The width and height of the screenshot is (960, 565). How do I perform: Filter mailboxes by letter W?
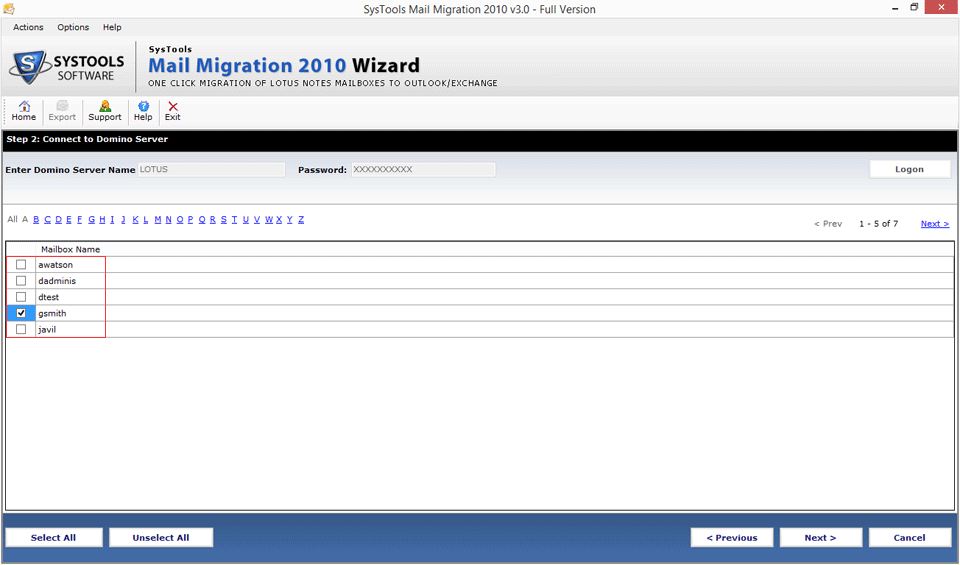click(269, 219)
